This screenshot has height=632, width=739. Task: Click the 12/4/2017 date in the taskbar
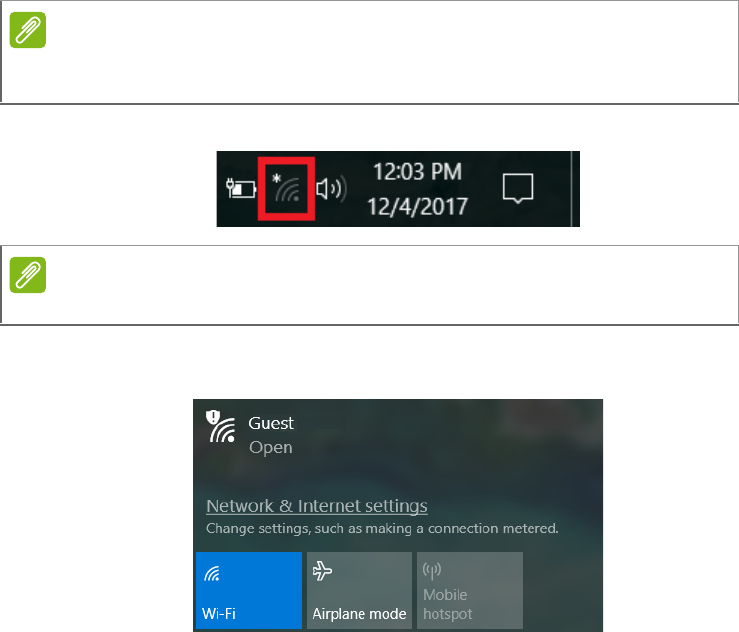point(418,206)
